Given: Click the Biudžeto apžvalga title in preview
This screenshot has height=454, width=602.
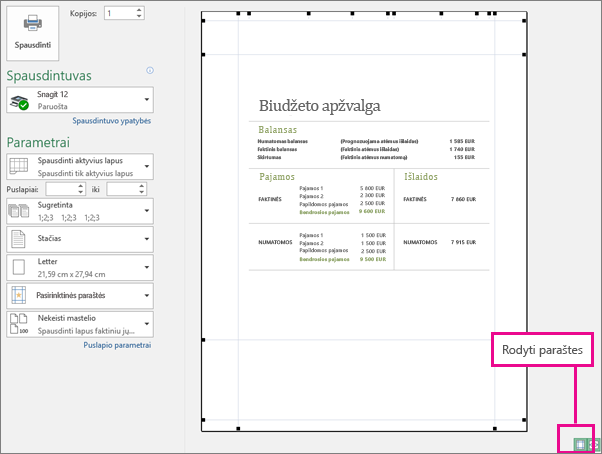Looking at the screenshot, I should pos(319,106).
